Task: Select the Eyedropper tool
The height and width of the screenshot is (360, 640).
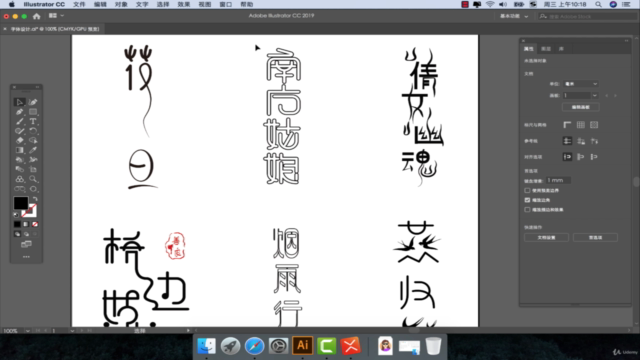Action: tap(33, 150)
